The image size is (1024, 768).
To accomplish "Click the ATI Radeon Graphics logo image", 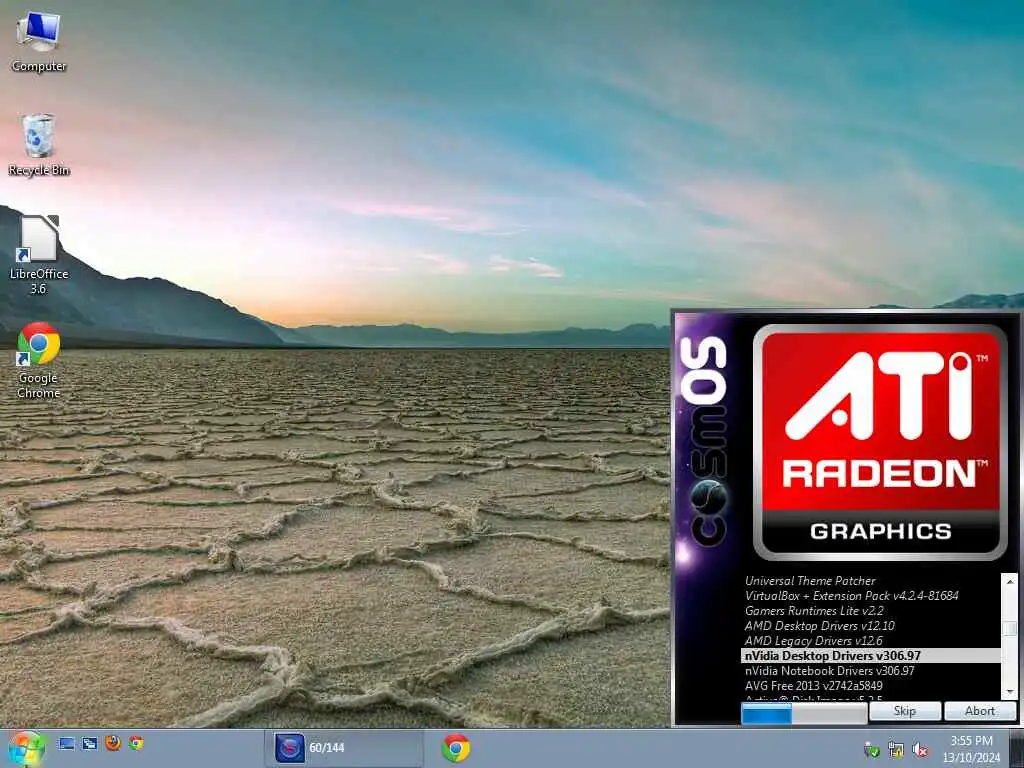I will [x=880, y=442].
